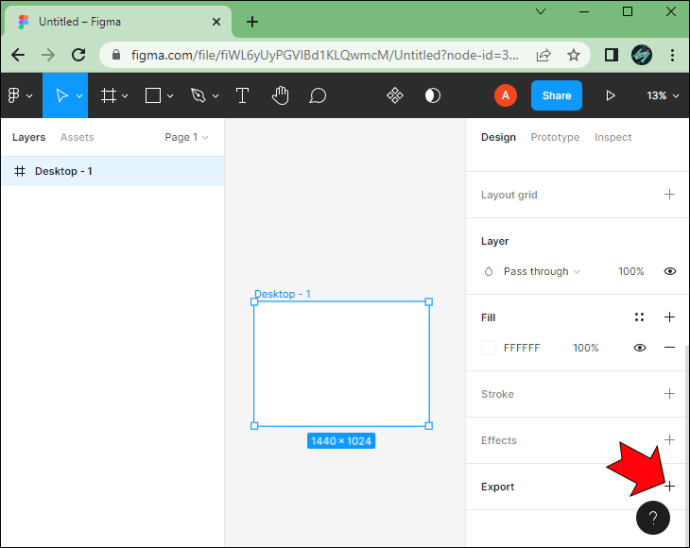Click the Export section label
Screen dimensions: 690x548
tap(497, 486)
